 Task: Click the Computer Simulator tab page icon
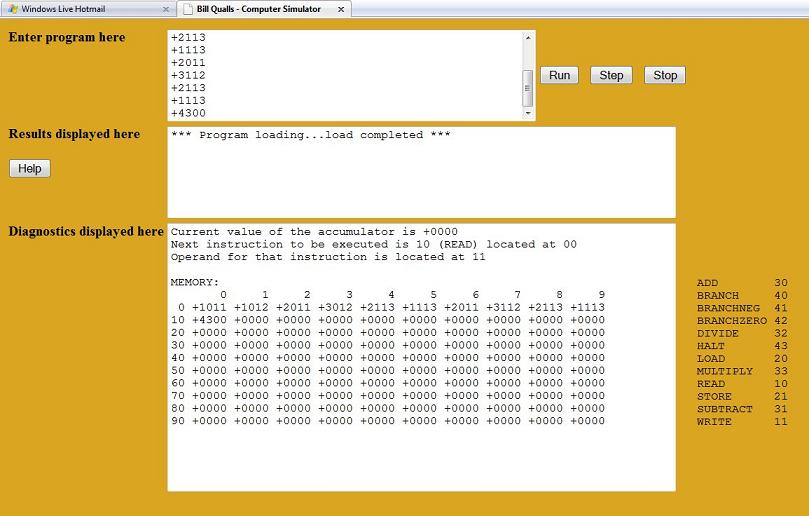click(x=187, y=9)
